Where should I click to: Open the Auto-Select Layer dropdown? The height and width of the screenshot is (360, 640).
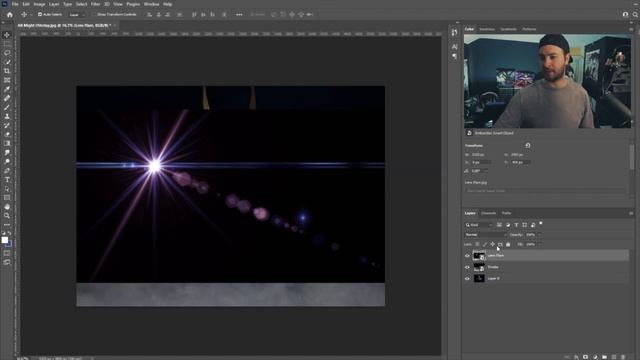click(x=77, y=15)
